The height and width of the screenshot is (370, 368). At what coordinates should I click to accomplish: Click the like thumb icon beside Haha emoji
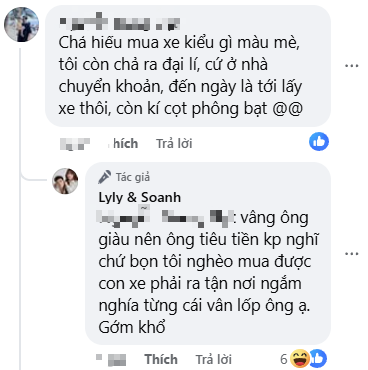pos(319,358)
